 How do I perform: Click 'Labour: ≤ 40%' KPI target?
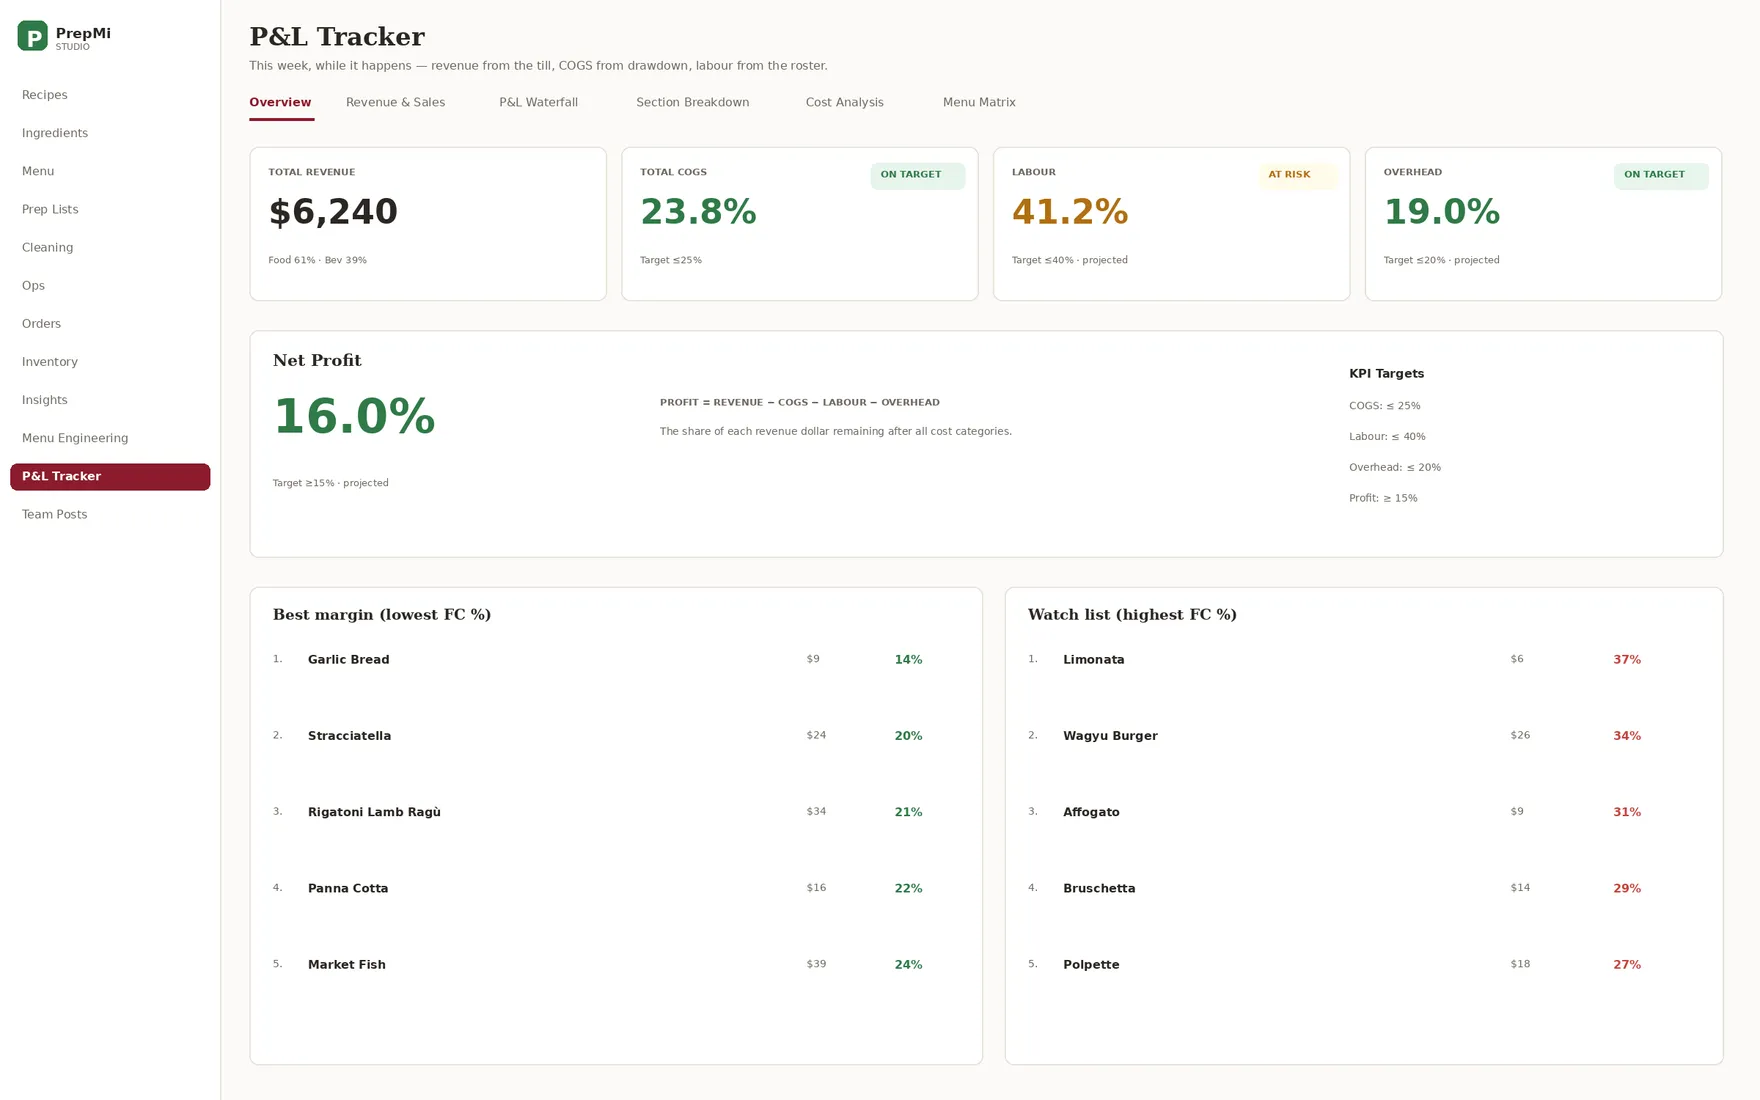click(x=1387, y=437)
